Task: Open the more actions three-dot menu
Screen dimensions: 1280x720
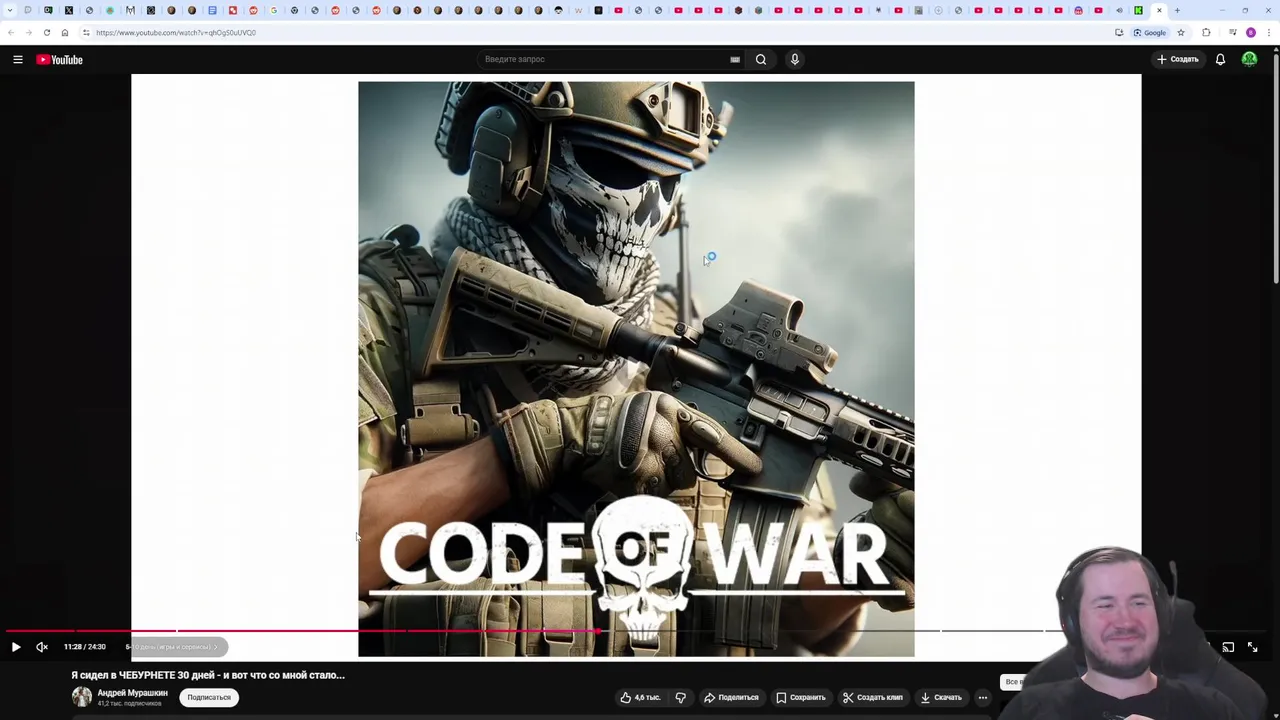Action: point(983,697)
